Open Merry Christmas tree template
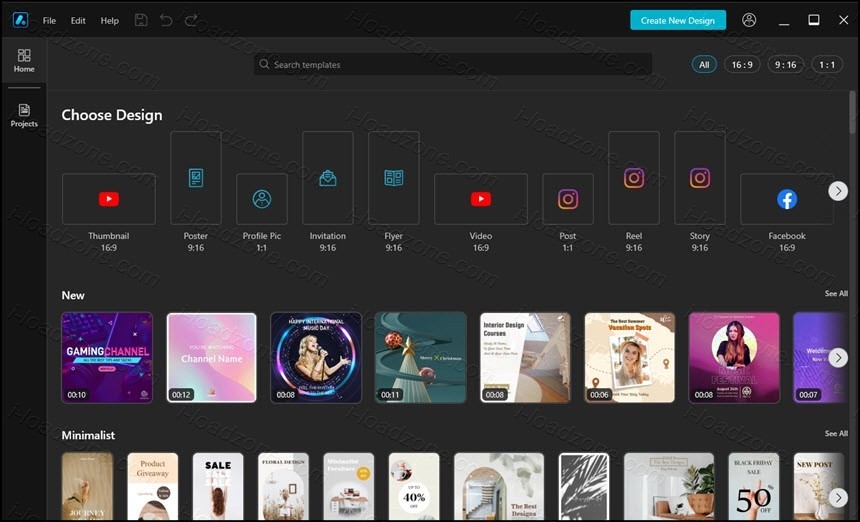The height and width of the screenshot is (522, 860). [x=421, y=358]
